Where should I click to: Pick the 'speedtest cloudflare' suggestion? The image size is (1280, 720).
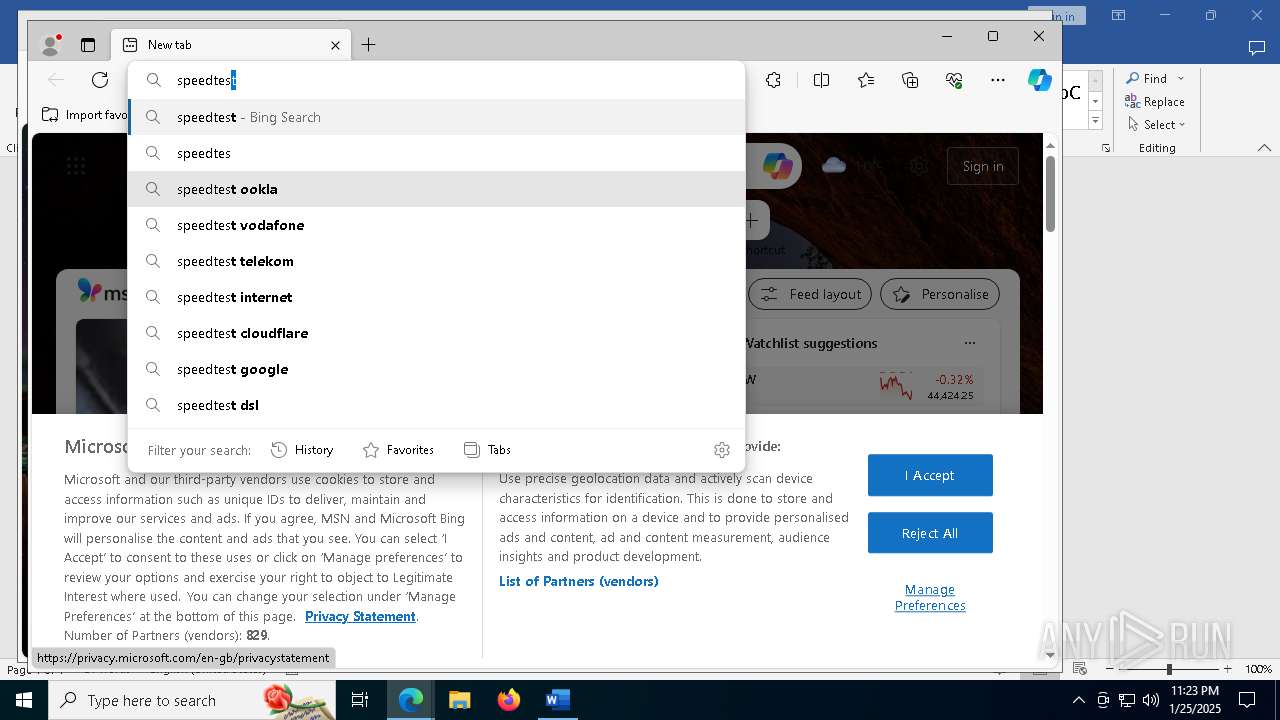tap(437, 333)
